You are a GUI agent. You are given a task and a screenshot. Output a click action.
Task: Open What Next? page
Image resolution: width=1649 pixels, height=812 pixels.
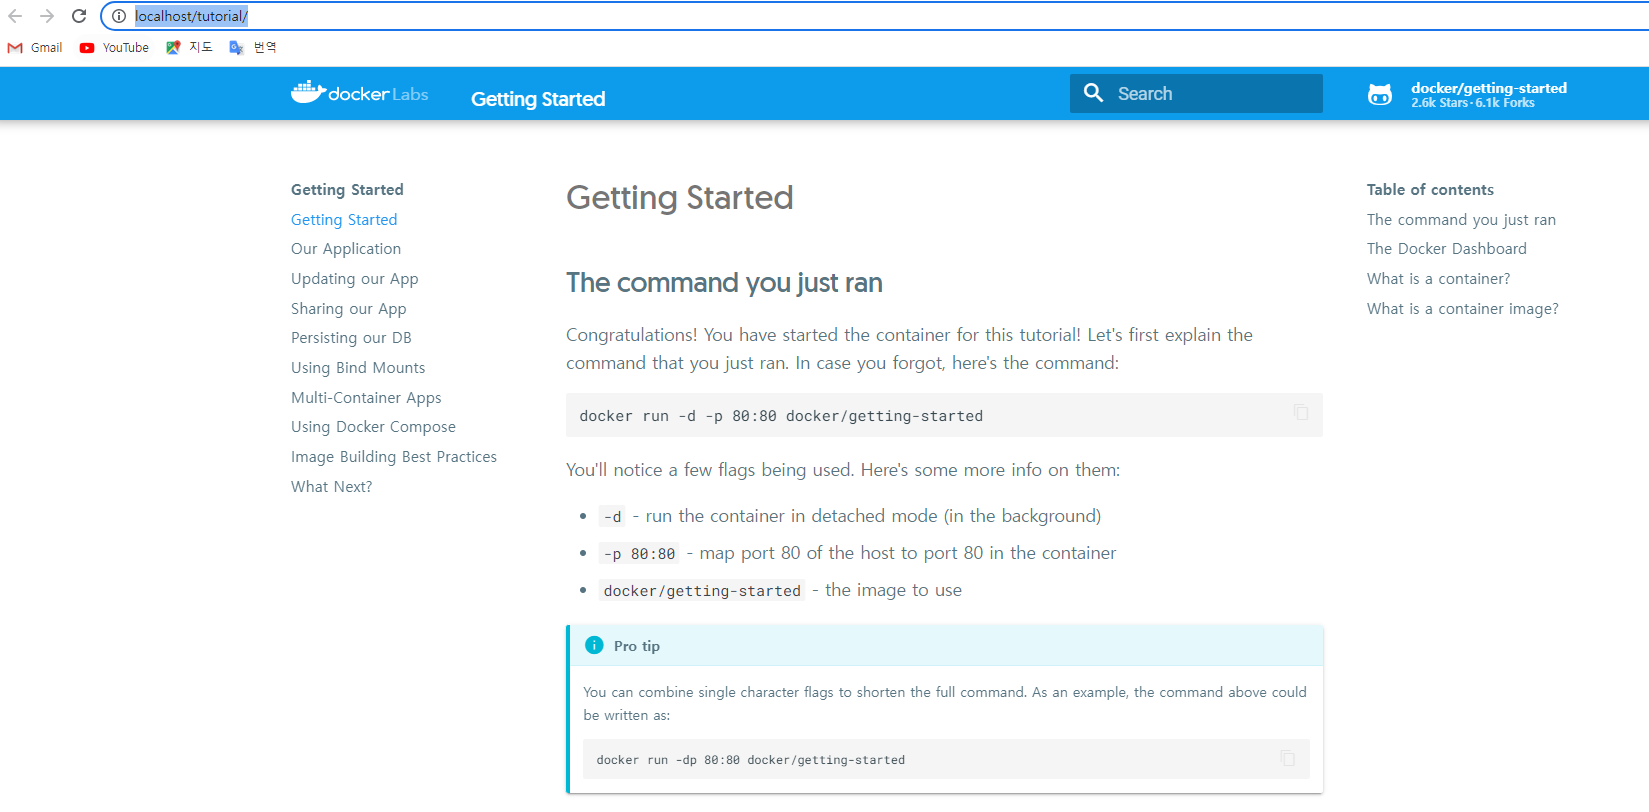pyautogui.click(x=331, y=487)
